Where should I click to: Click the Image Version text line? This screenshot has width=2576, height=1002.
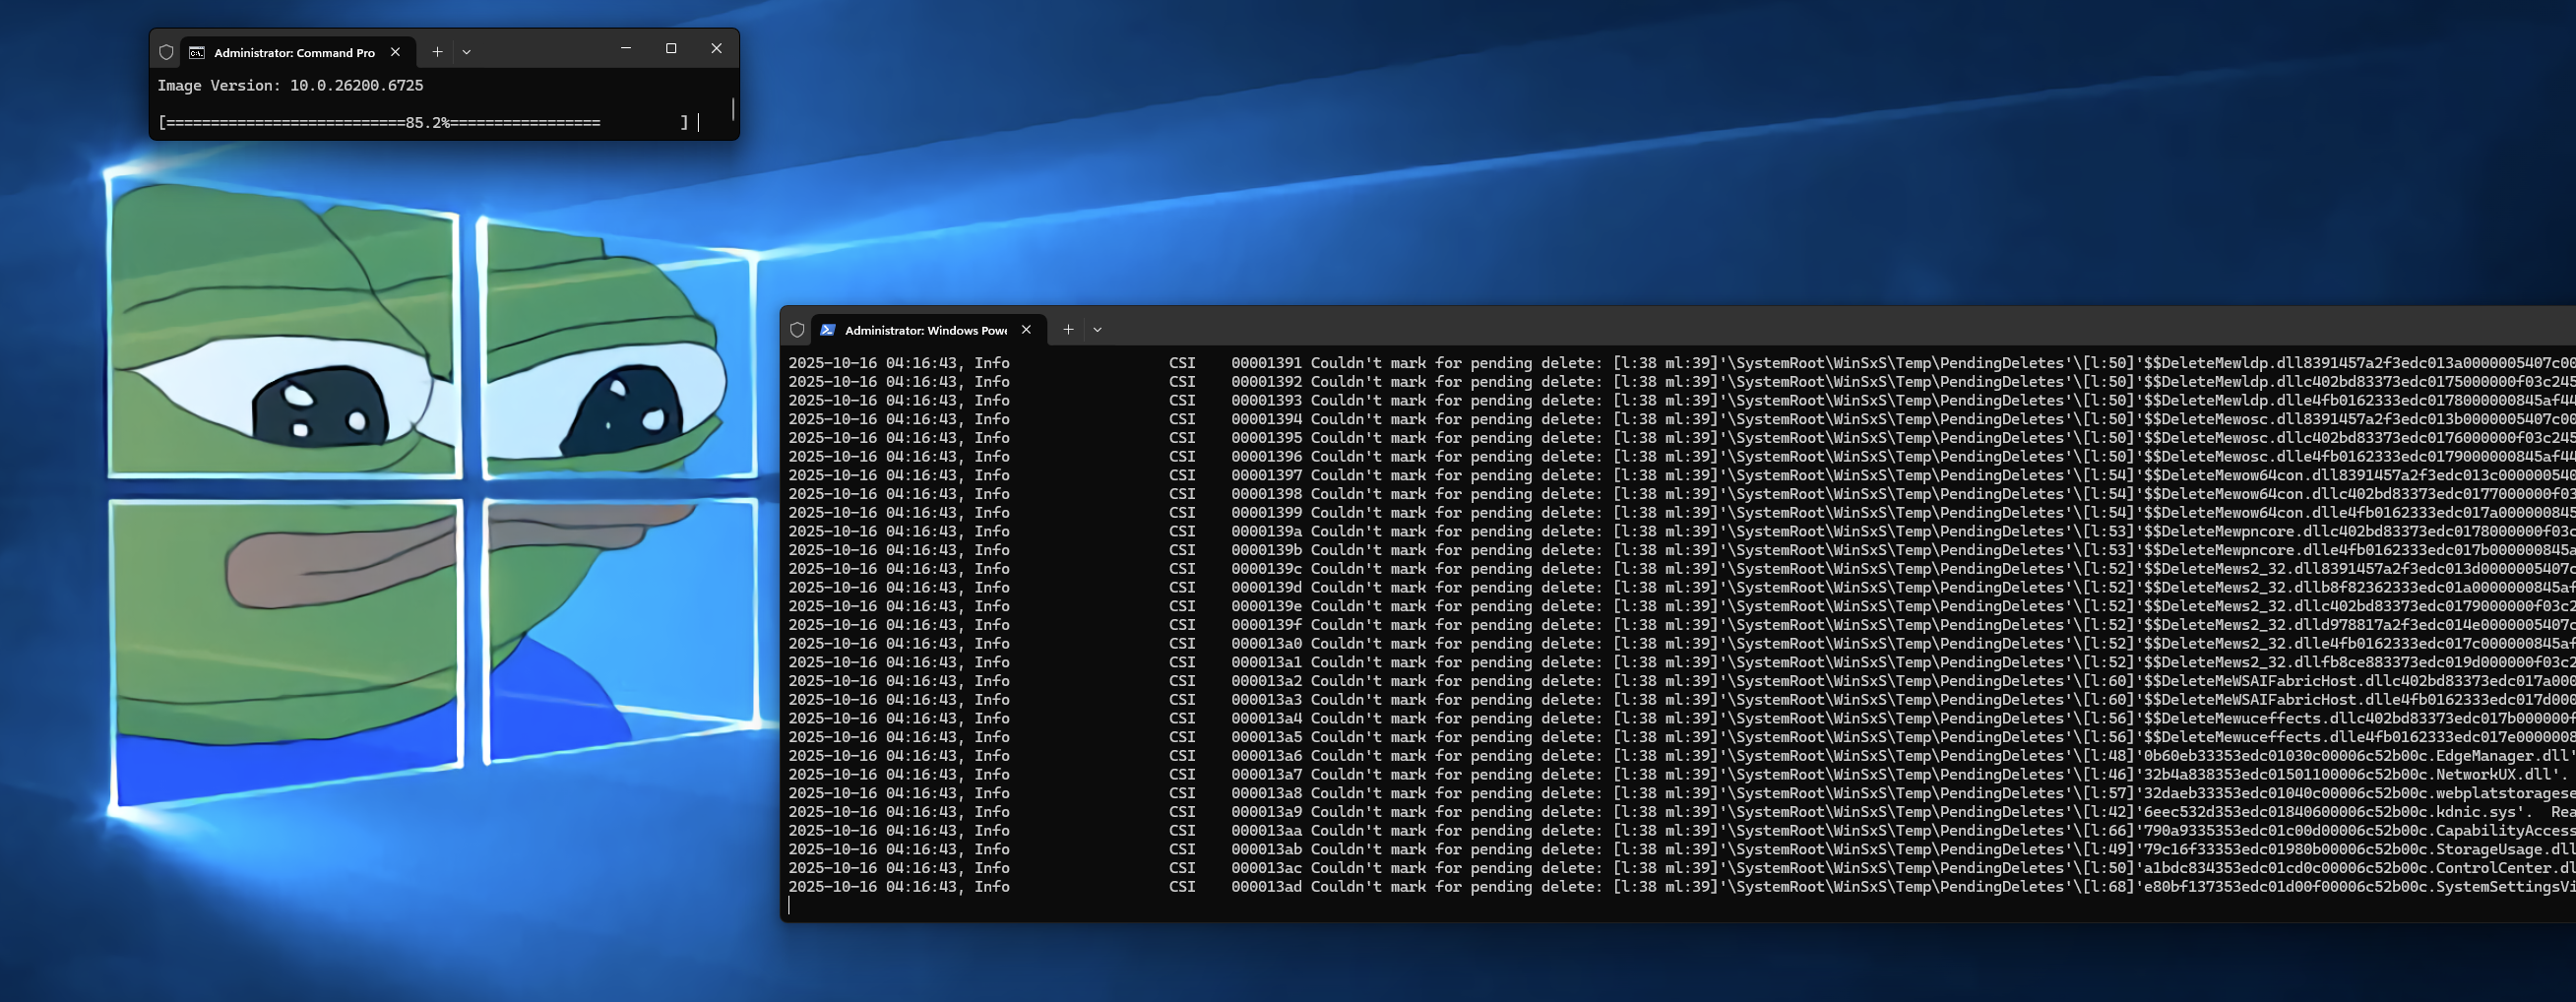[x=290, y=86]
